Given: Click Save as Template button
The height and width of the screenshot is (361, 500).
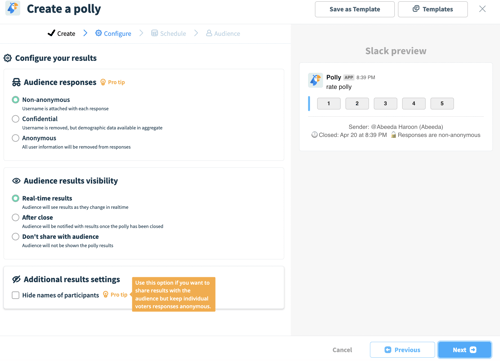Looking at the screenshot, I should coord(355,9).
